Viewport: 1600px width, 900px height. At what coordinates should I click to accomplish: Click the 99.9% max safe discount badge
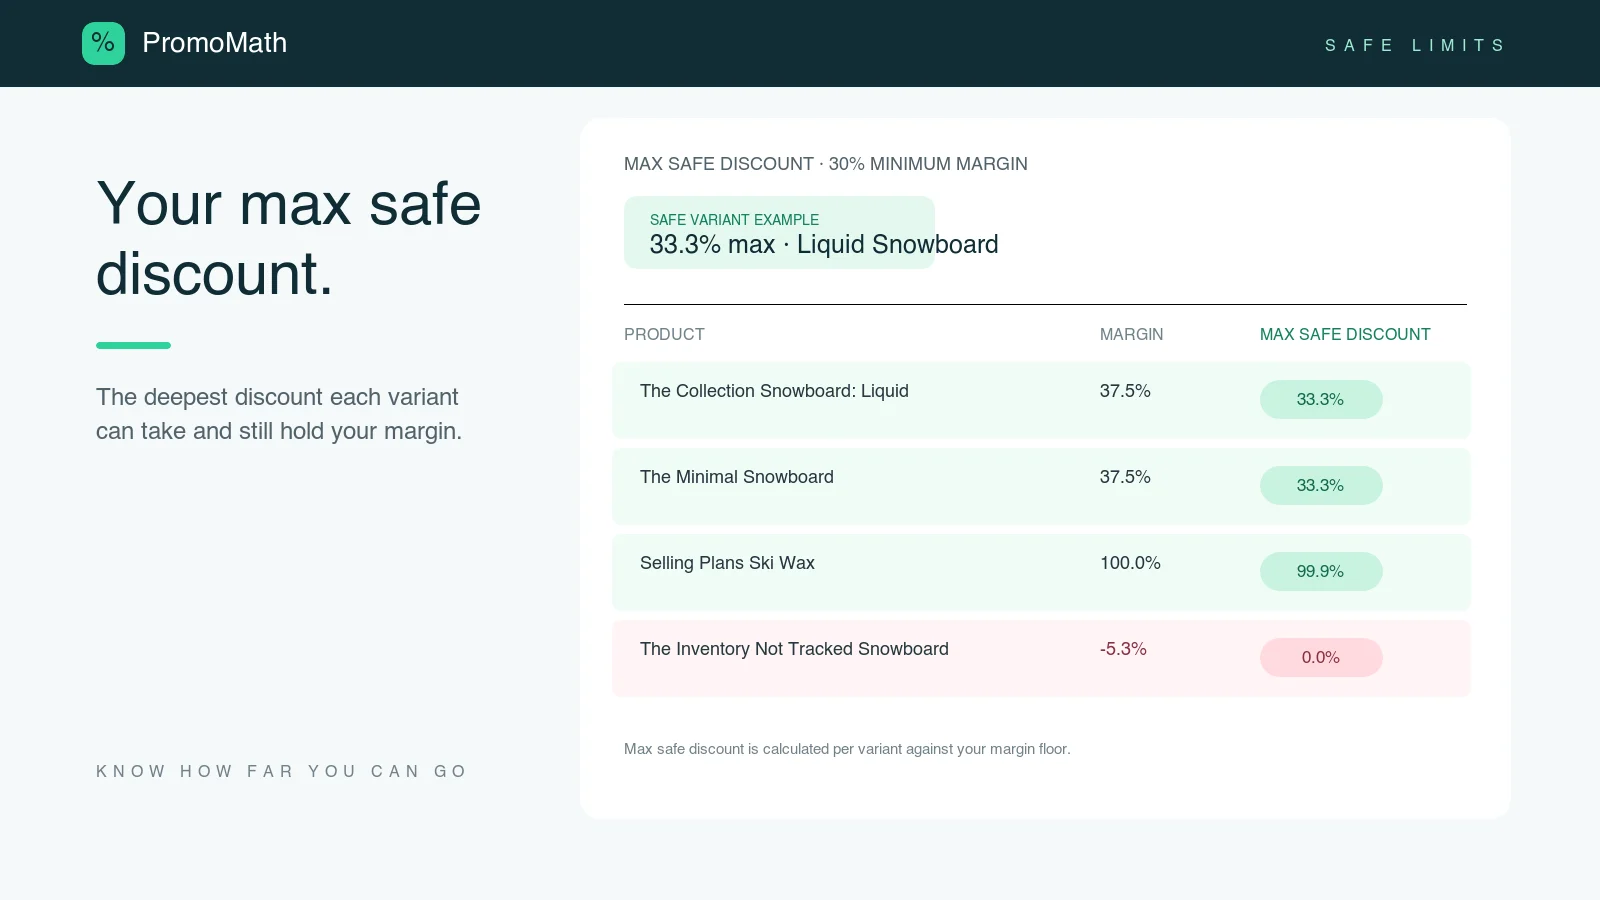[1321, 571]
